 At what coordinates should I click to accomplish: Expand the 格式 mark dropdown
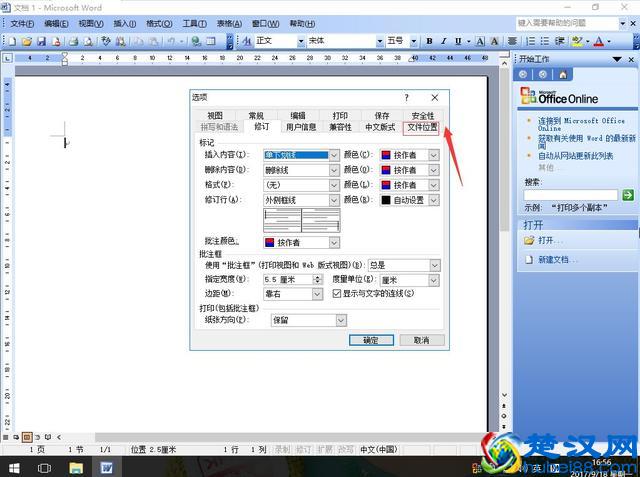click(x=334, y=185)
